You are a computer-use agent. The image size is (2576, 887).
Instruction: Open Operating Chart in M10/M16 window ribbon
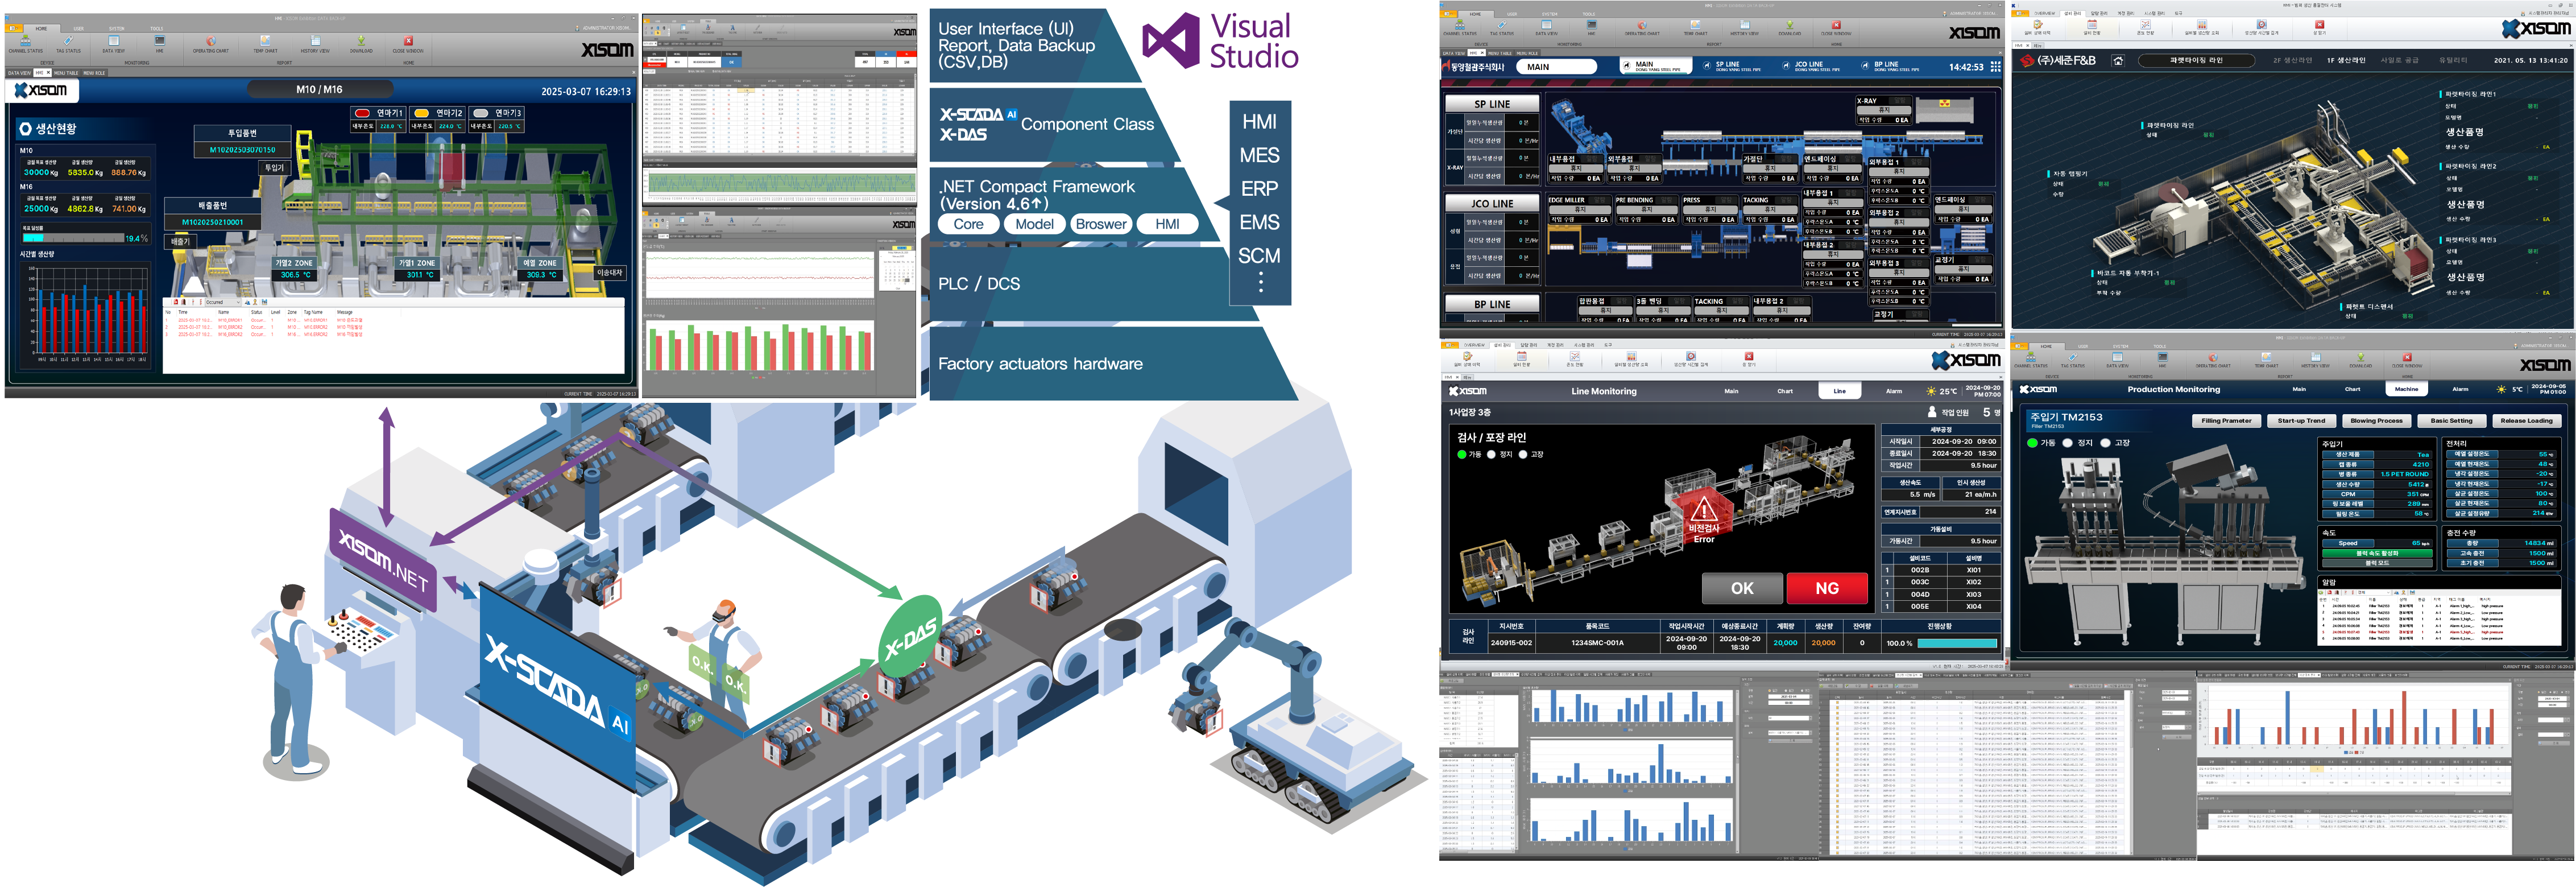tap(211, 44)
